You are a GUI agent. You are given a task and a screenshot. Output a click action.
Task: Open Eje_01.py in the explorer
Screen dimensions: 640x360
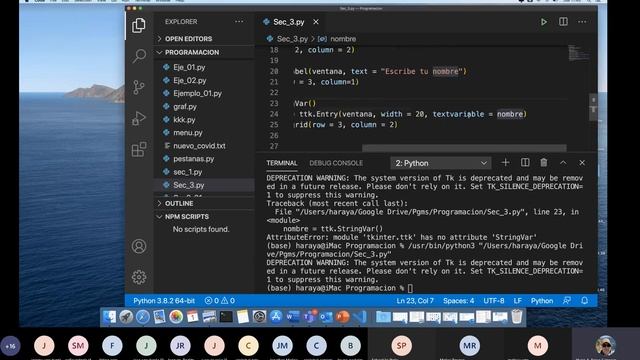[204, 67]
